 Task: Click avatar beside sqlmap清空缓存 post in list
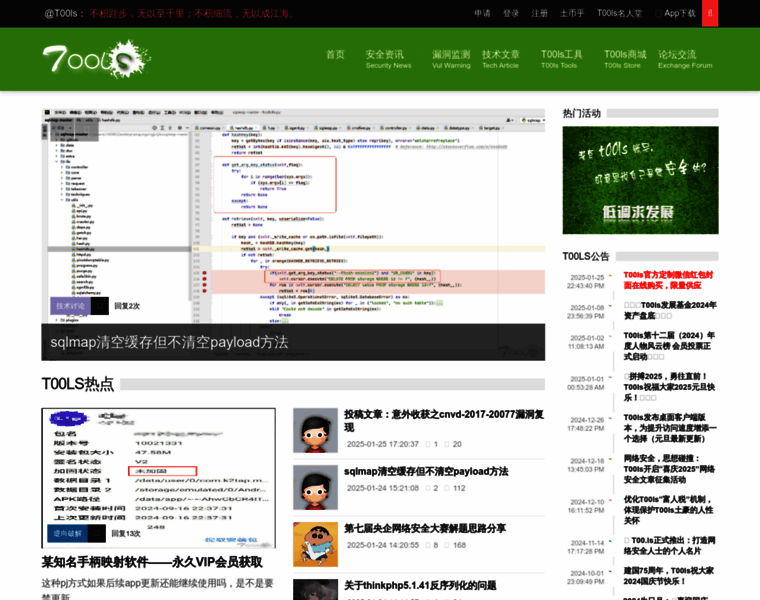[315, 487]
